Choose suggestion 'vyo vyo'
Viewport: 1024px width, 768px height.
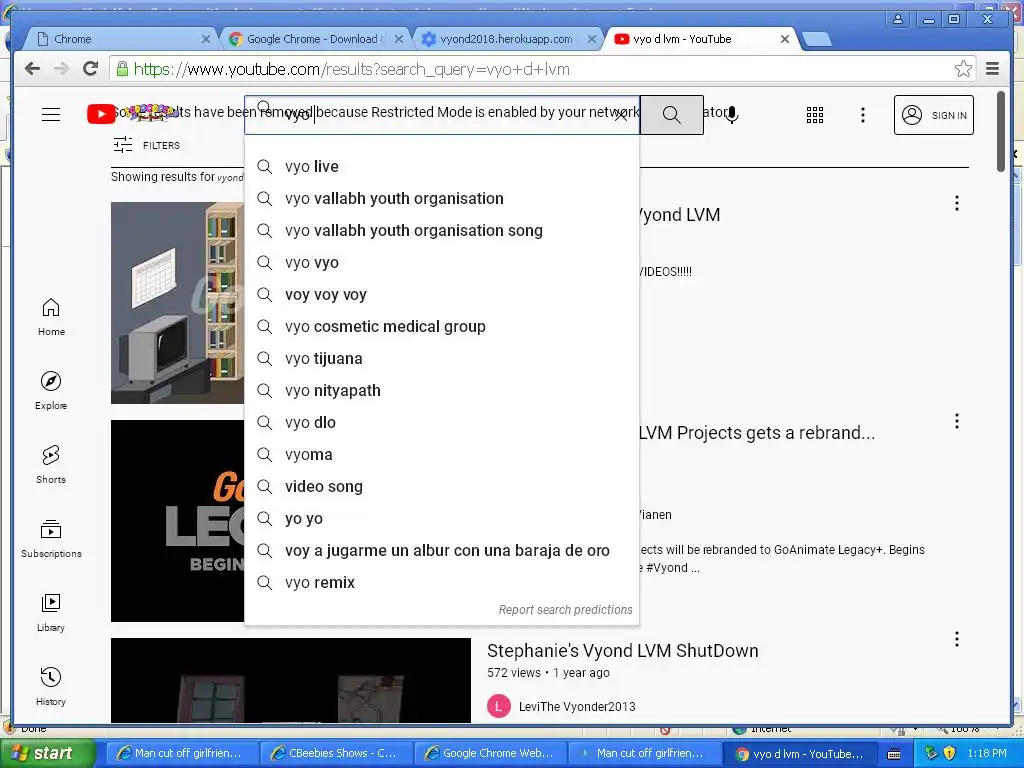pyautogui.click(x=441, y=263)
